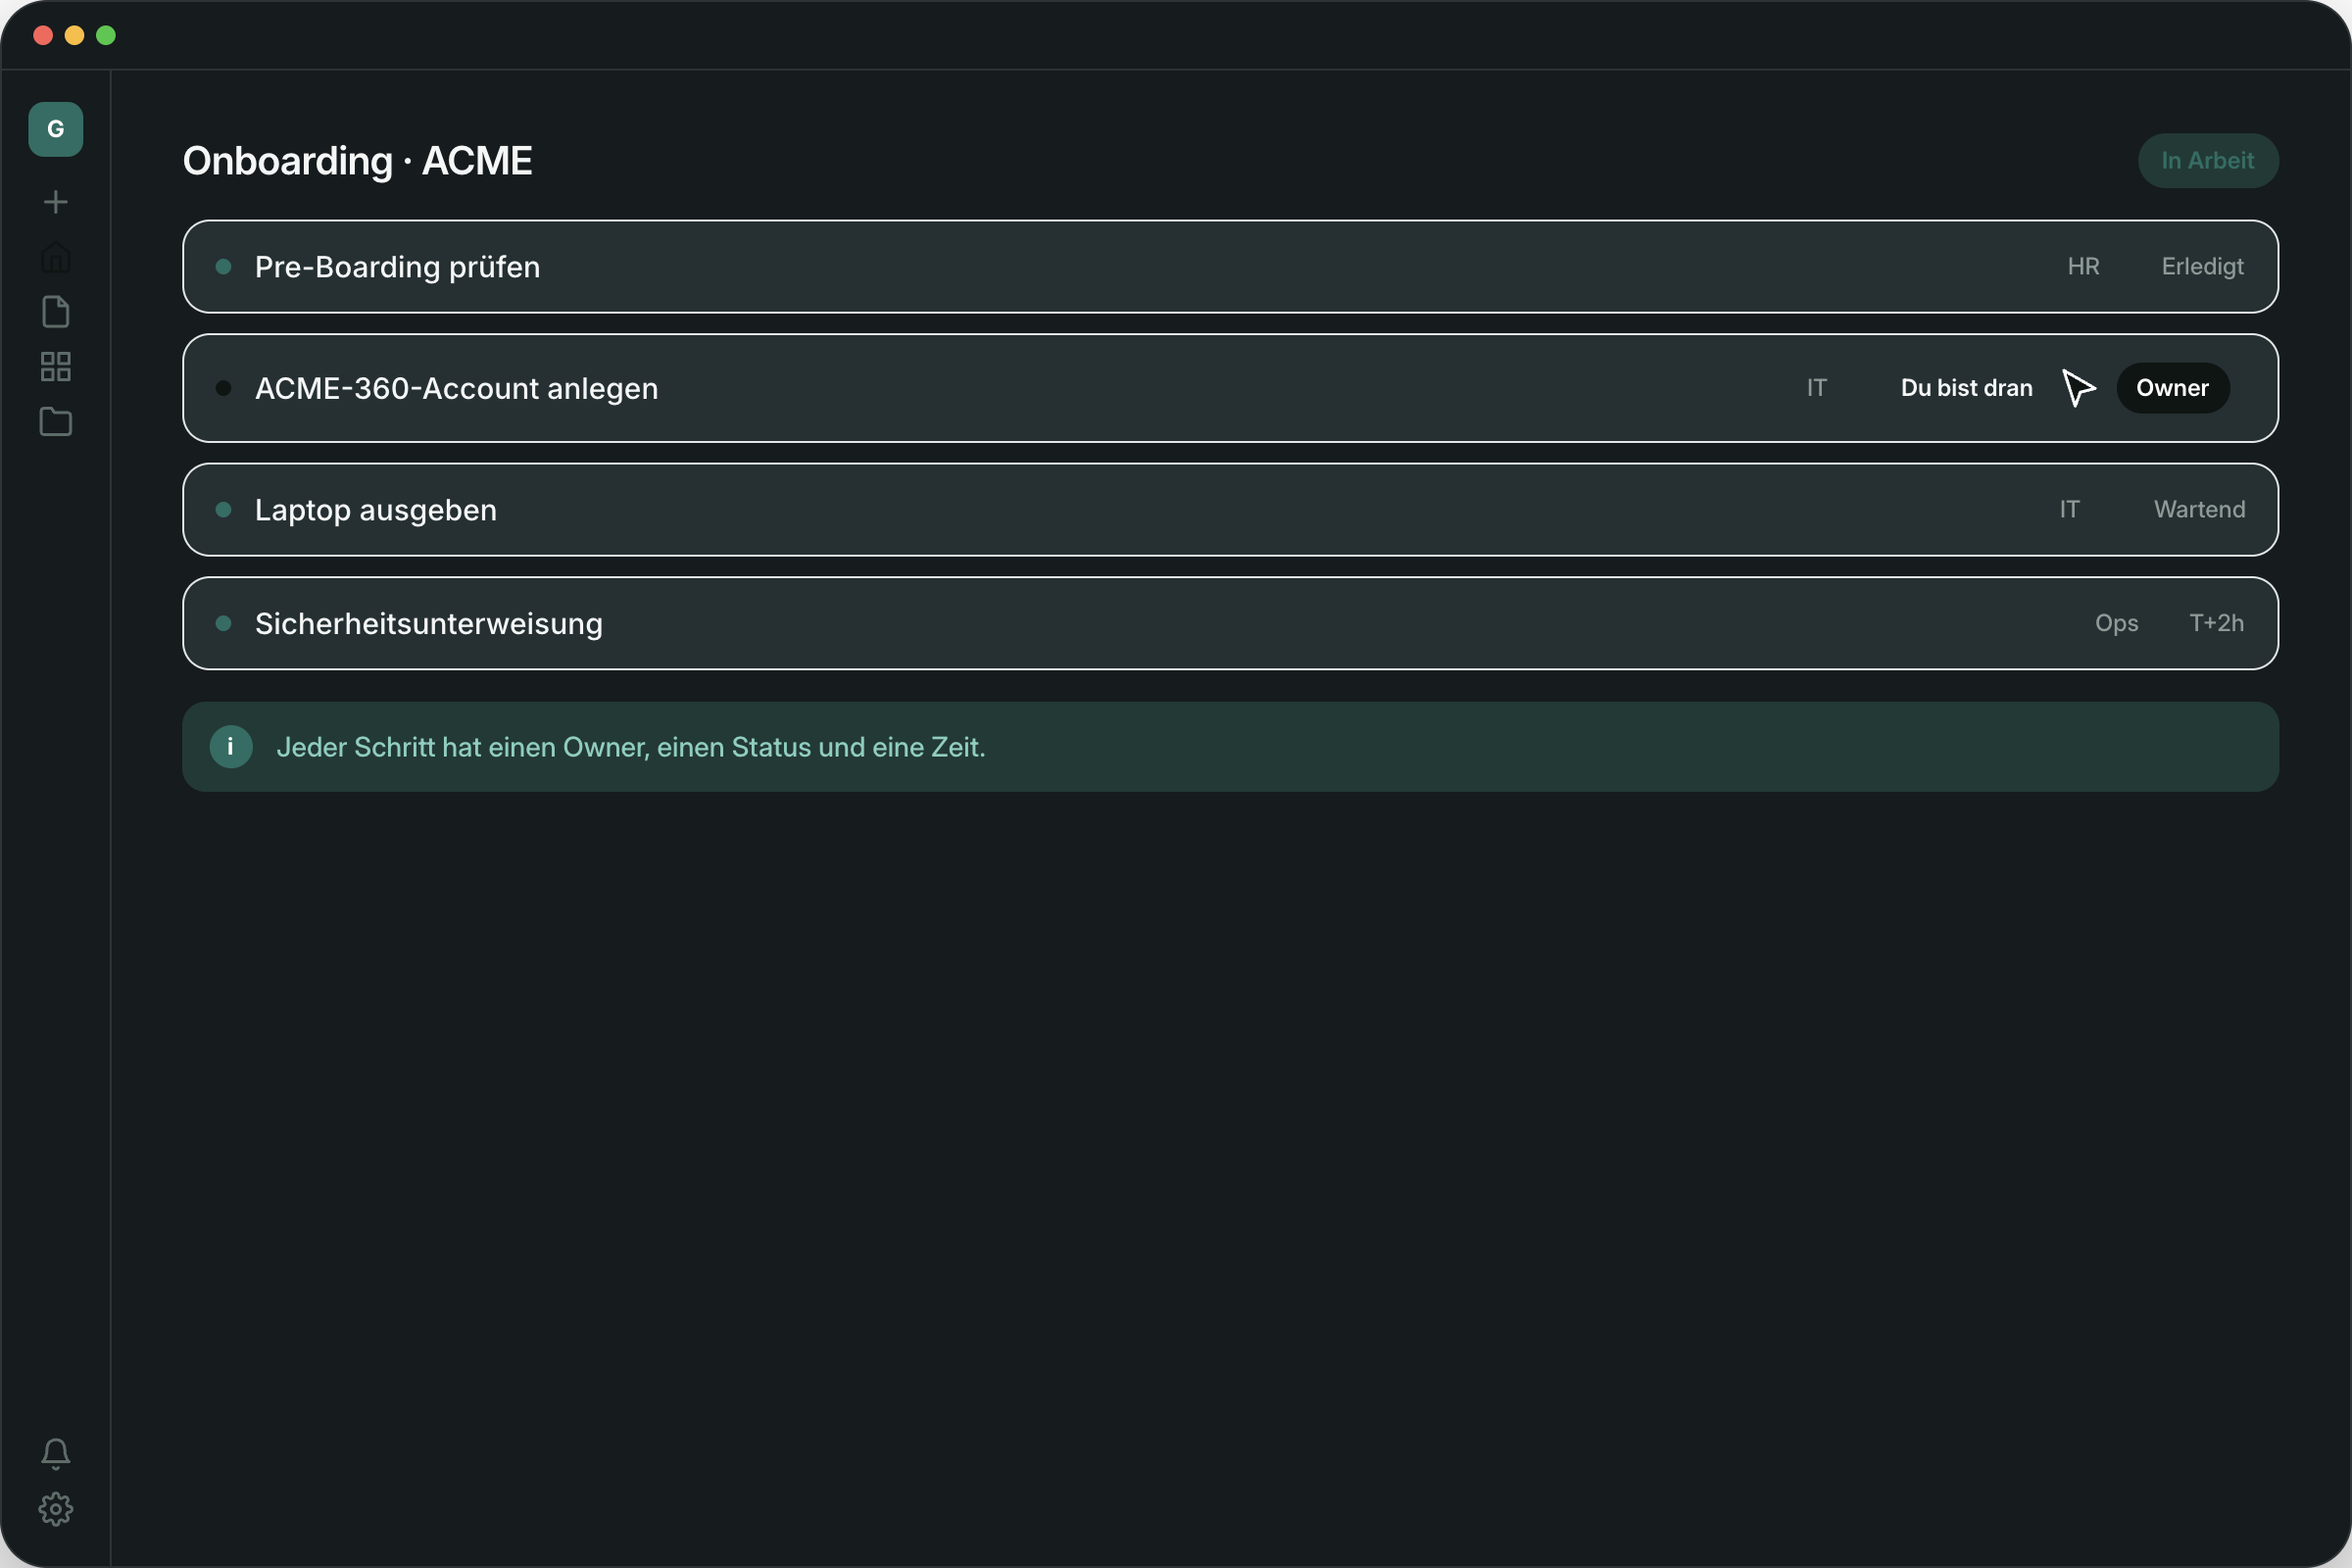Click the red close window button
The image size is (2352, 1568).
43,36
